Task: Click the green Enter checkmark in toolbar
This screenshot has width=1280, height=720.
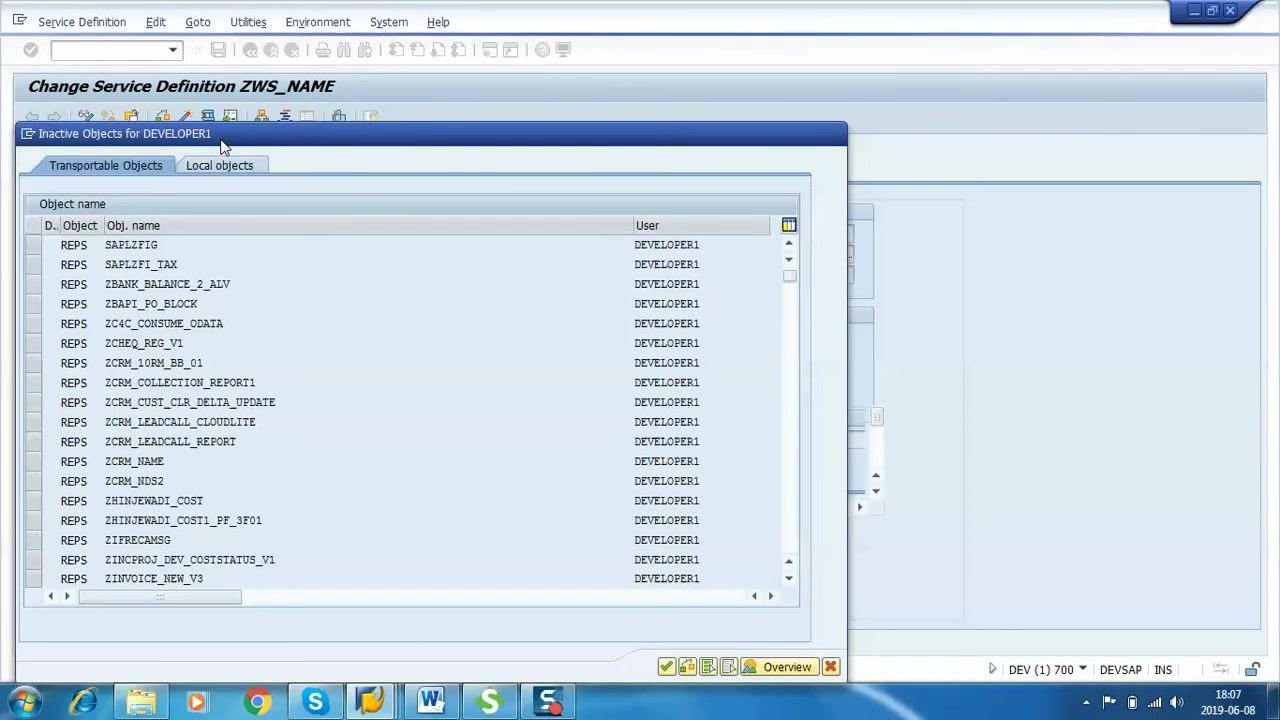Action: click(x=31, y=50)
